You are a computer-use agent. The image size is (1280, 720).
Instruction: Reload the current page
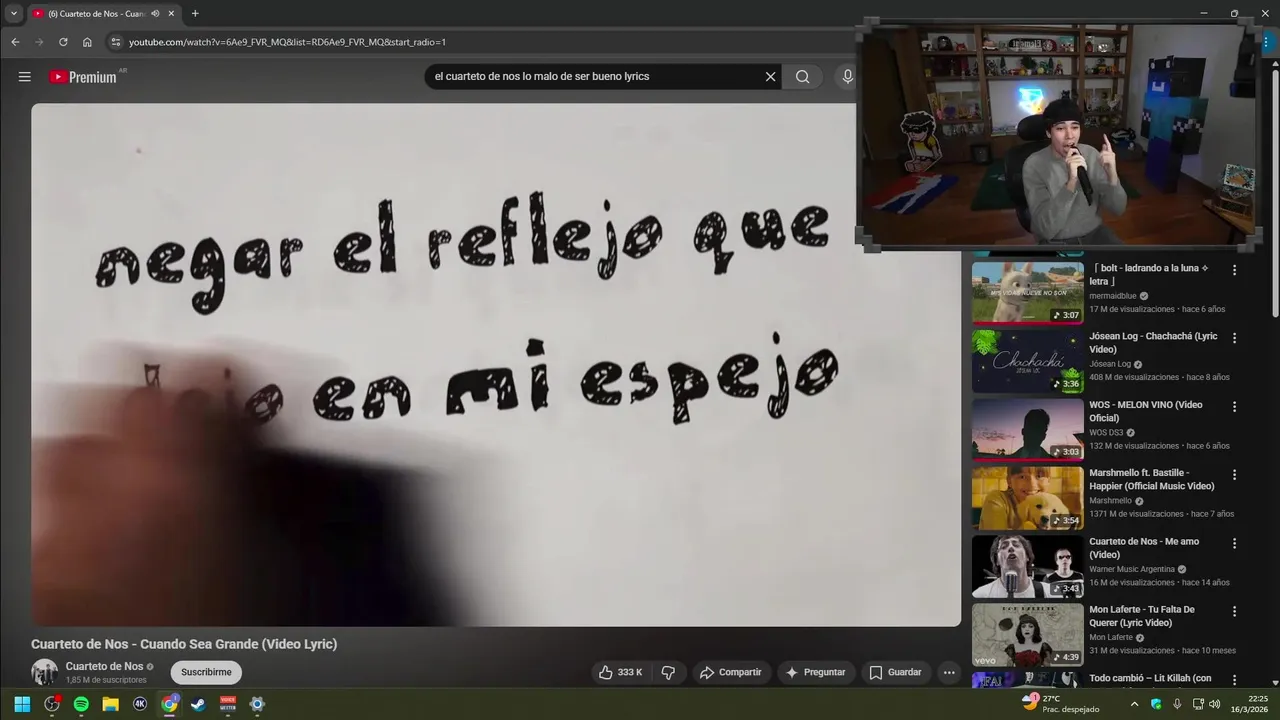[x=63, y=42]
